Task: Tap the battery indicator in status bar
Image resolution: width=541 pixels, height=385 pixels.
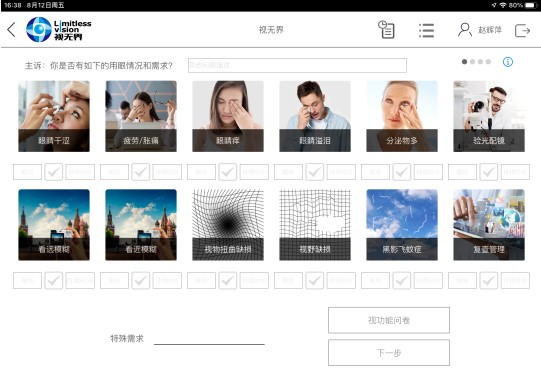Action: [530, 5]
